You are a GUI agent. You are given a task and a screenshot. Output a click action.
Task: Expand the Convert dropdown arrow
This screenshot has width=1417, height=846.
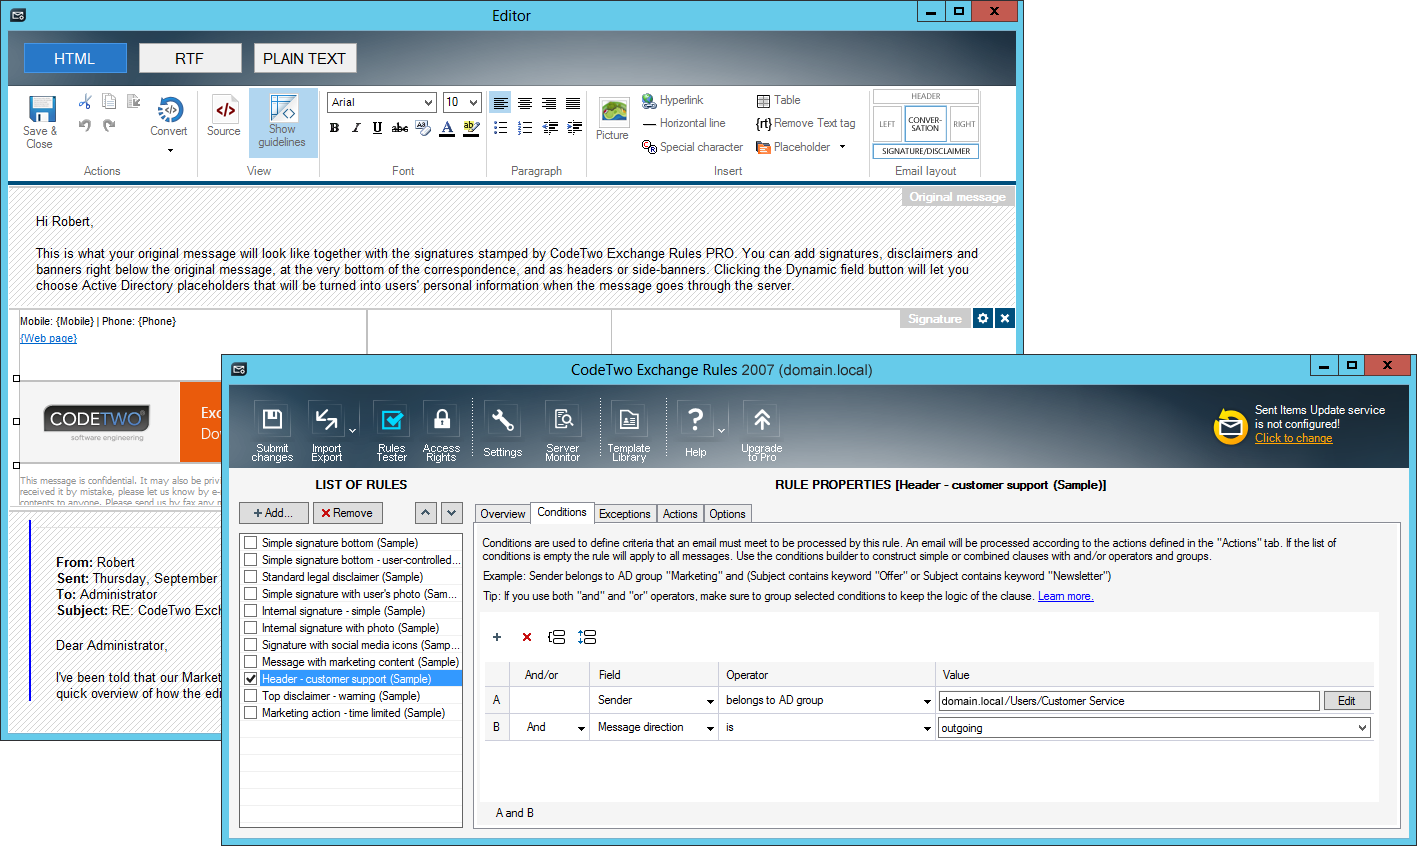pos(170,151)
